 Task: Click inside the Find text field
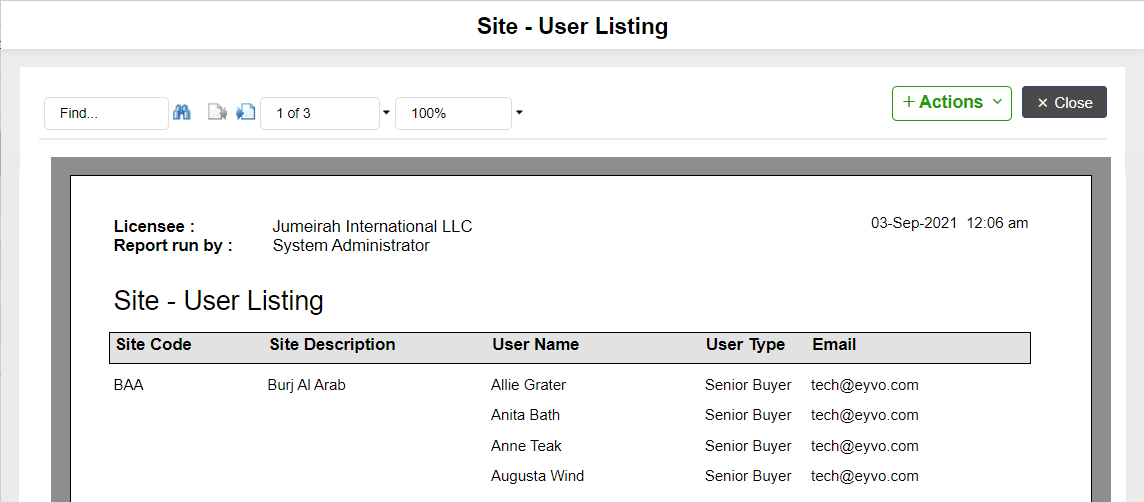click(107, 114)
